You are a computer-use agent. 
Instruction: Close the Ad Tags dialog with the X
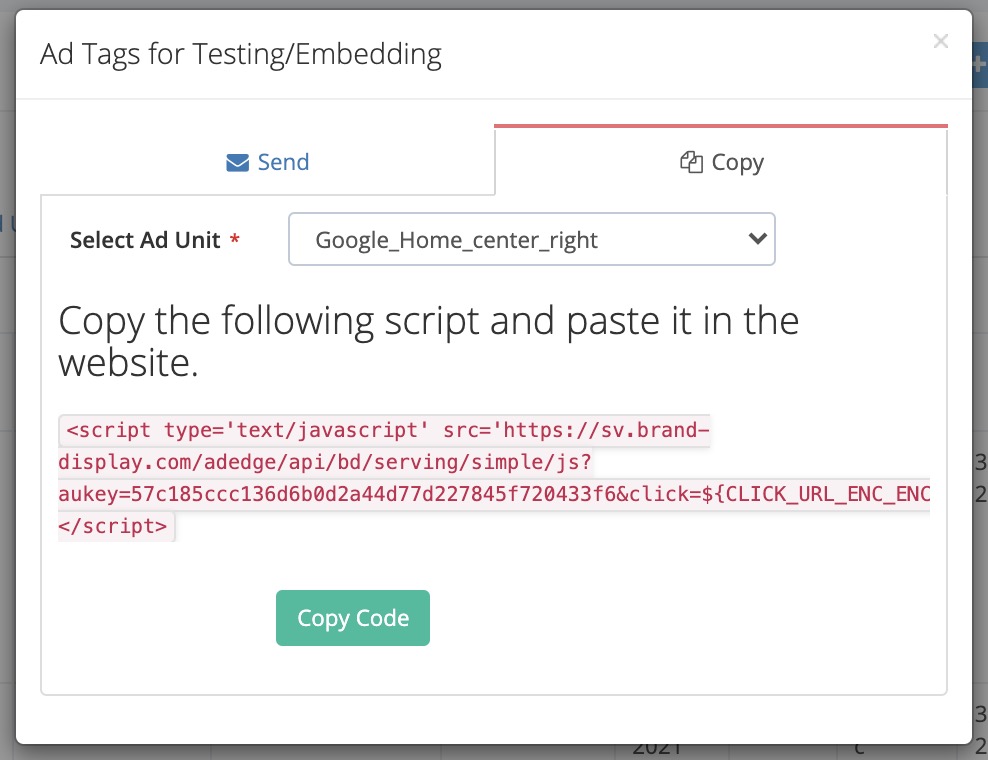(x=940, y=41)
